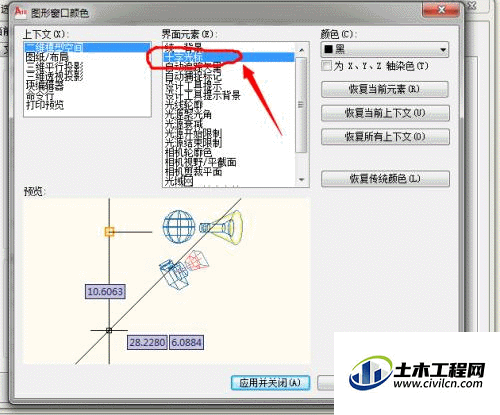Select 自动捕捉标记 interface element
The height and width of the screenshot is (415, 500).
point(229,76)
